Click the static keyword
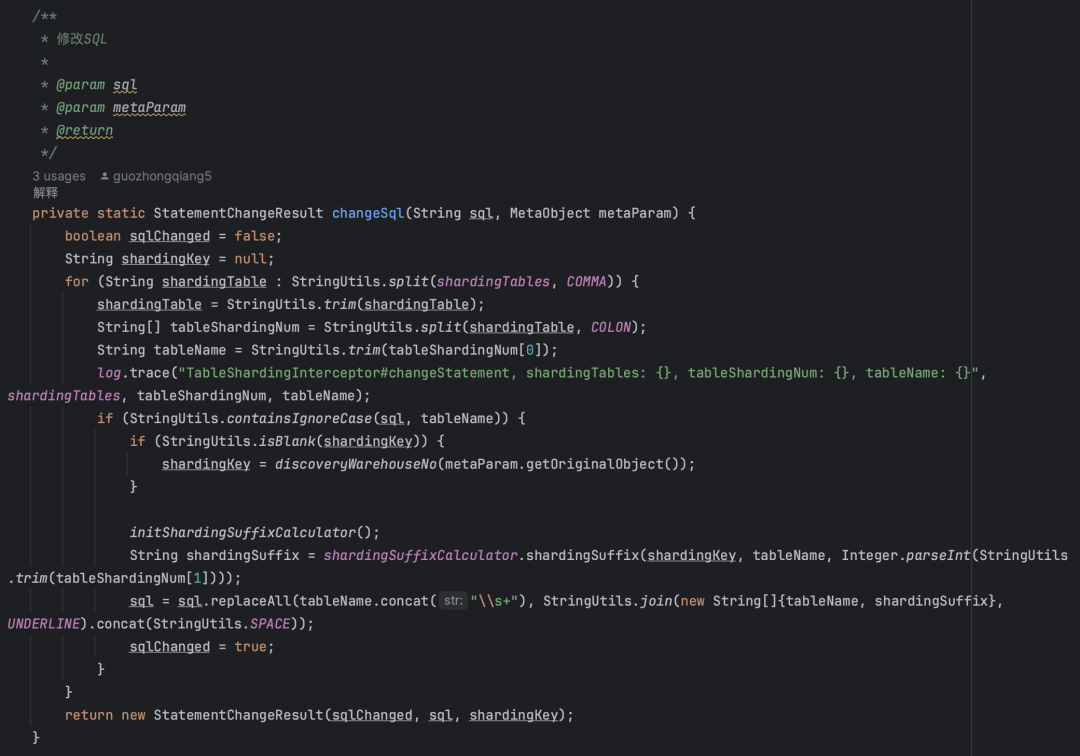The width and height of the screenshot is (1080, 756). (121, 213)
